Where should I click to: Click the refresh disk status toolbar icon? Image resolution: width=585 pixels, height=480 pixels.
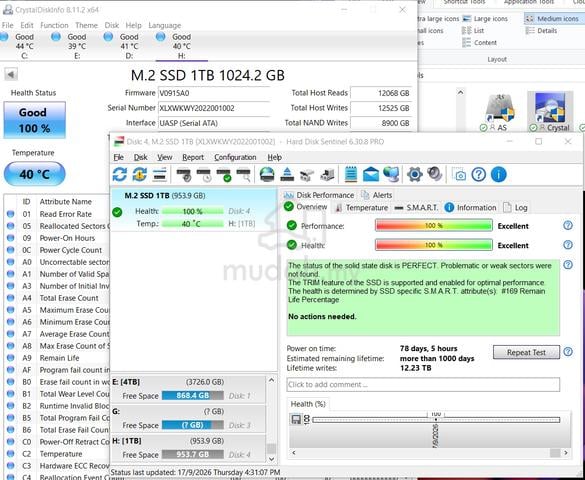(120, 174)
